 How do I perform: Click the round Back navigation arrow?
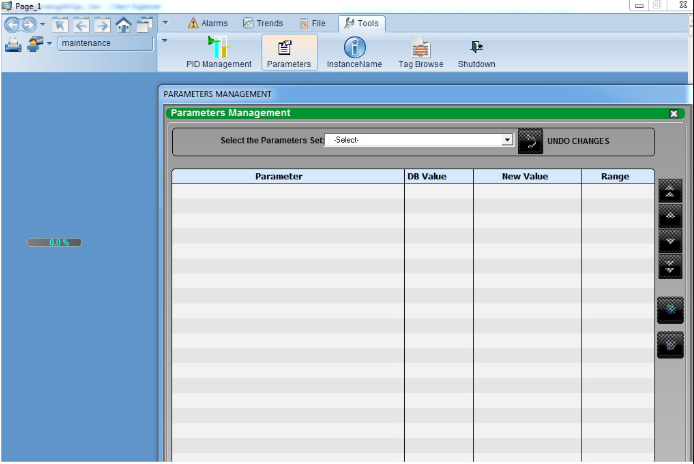click(x=12, y=25)
